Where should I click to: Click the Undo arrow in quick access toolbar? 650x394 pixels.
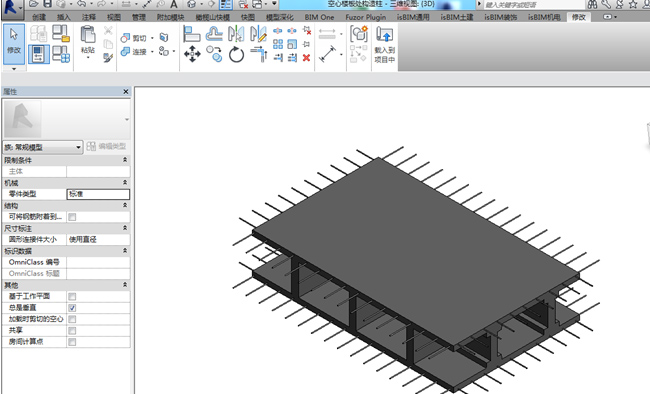pyautogui.click(x=82, y=4)
